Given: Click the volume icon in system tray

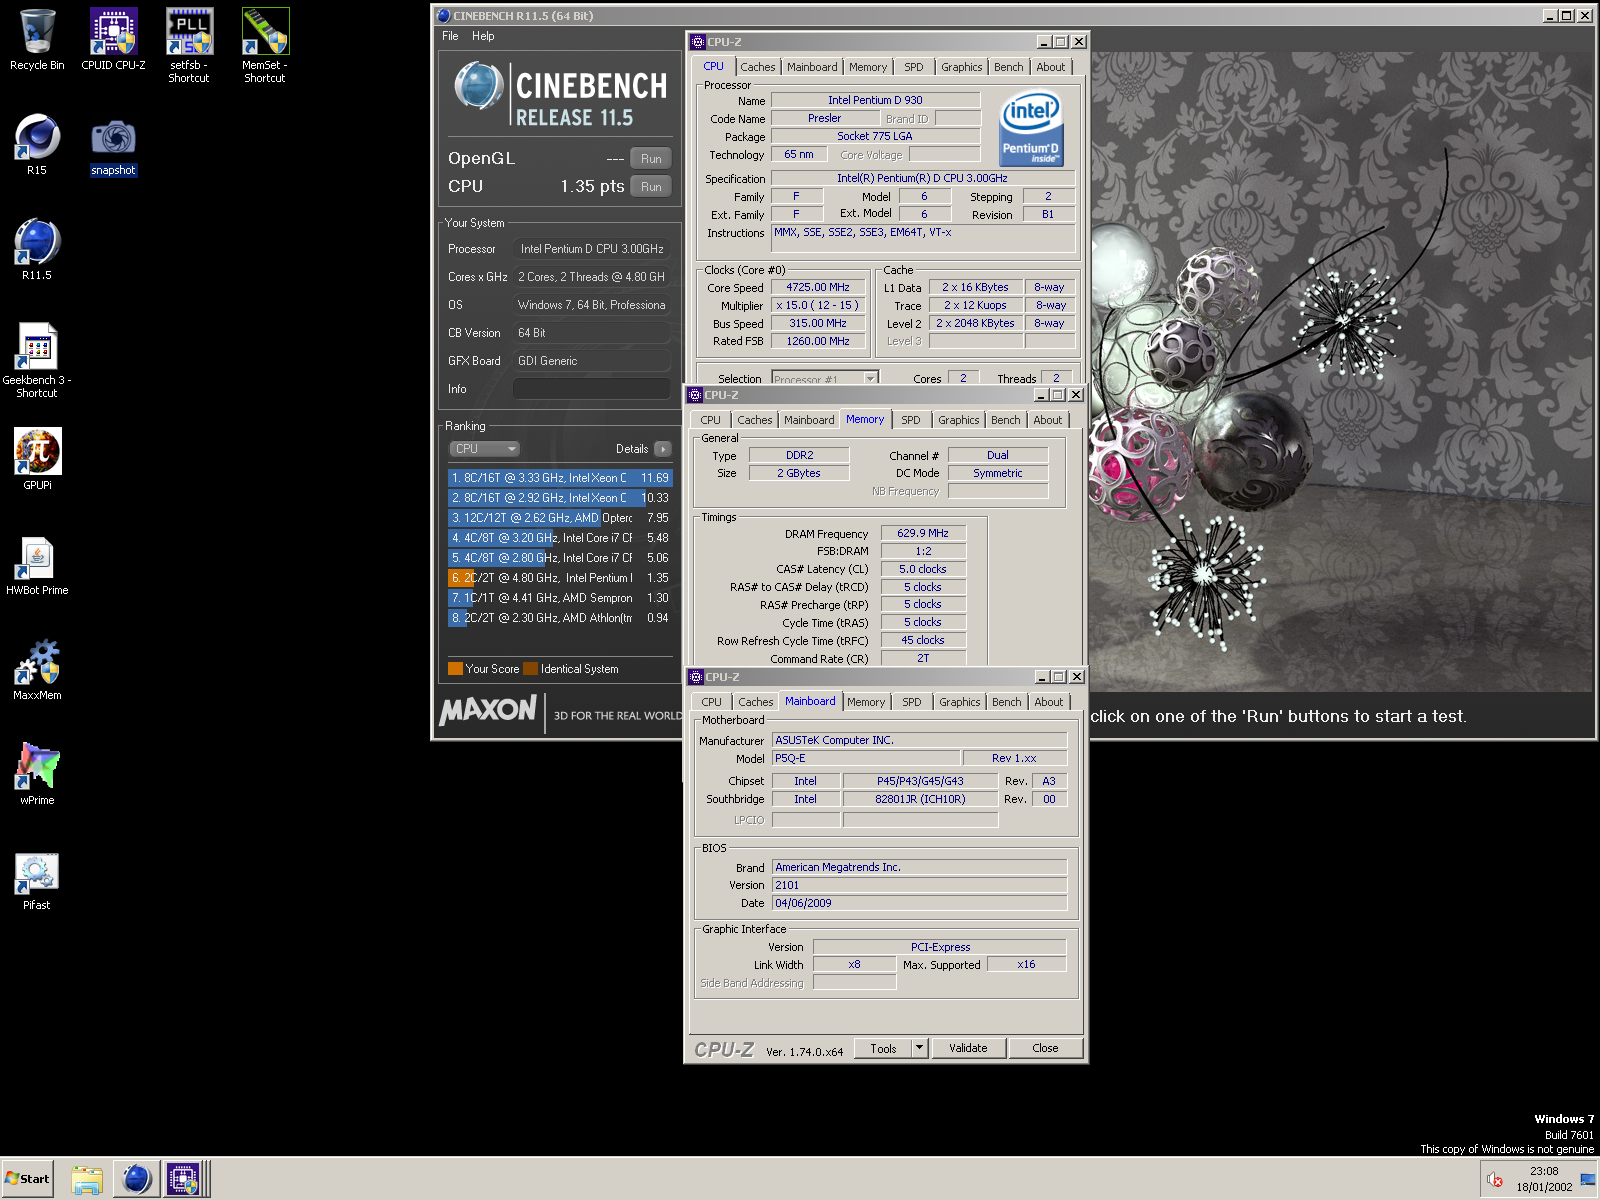Looking at the screenshot, I should point(1494,1180).
